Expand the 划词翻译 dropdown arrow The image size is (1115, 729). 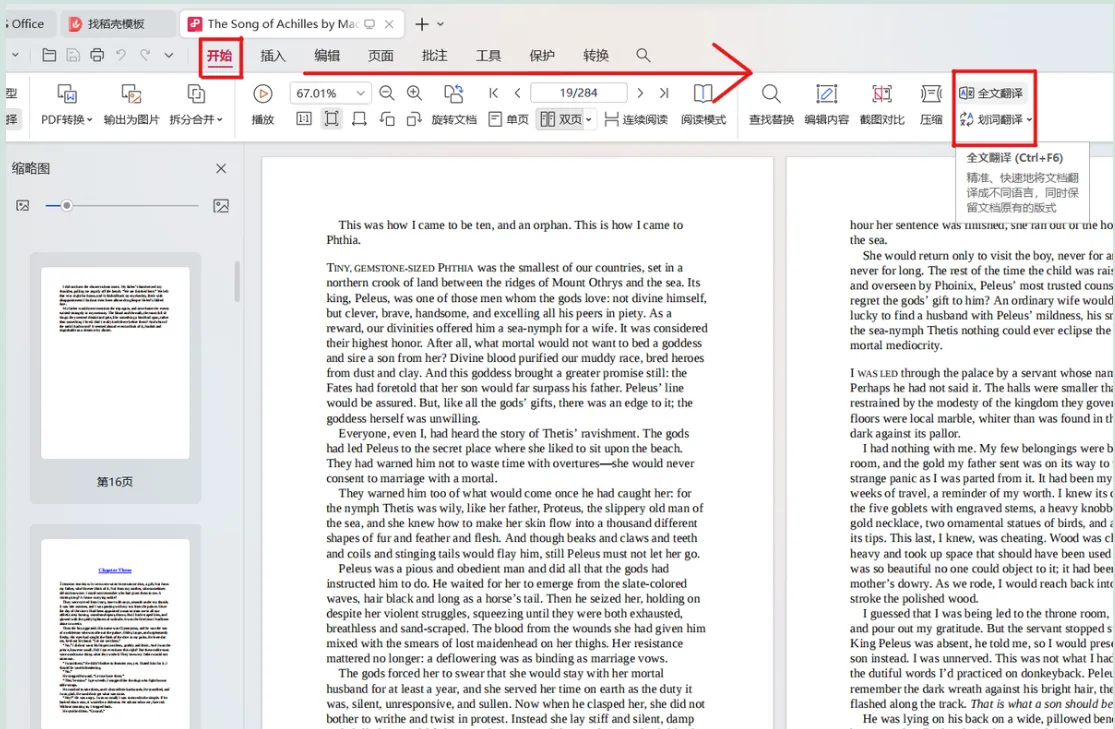[x=1029, y=119]
